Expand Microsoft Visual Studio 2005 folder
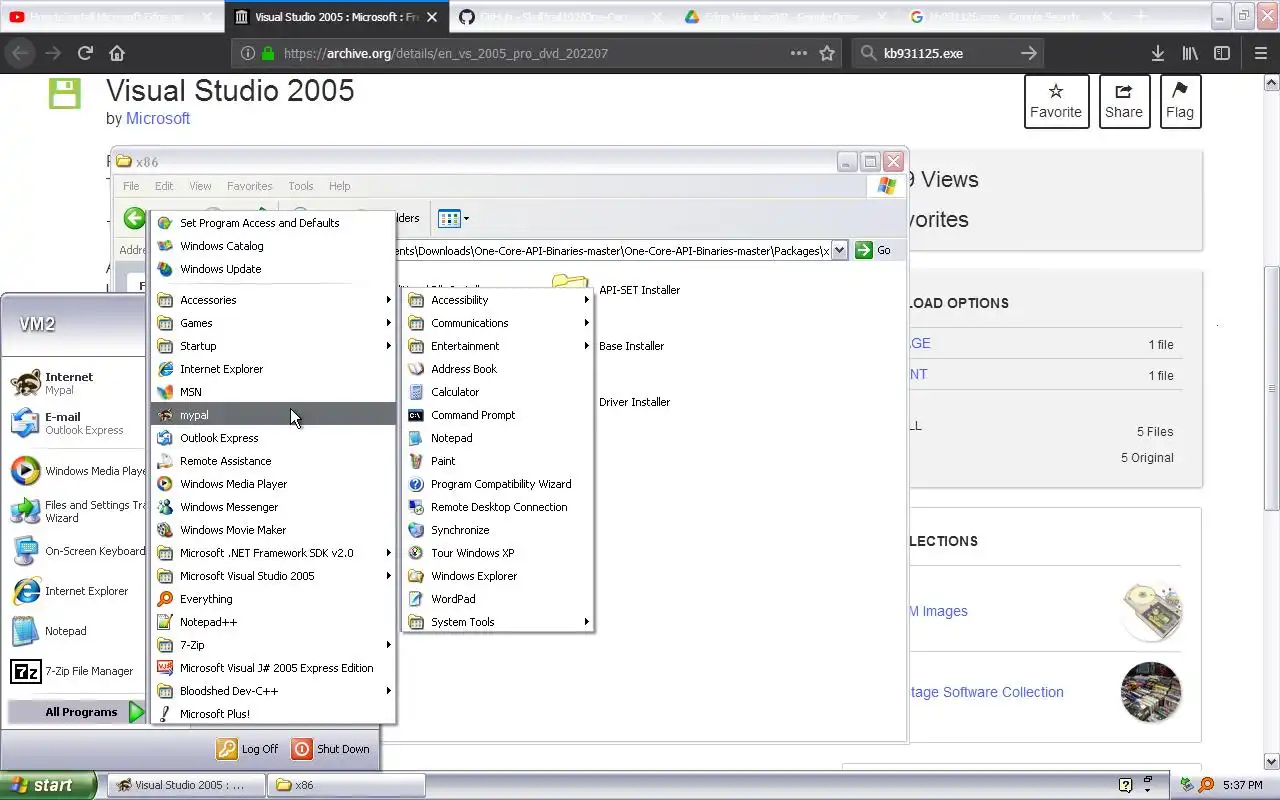This screenshot has height=800, width=1280. coord(273,576)
